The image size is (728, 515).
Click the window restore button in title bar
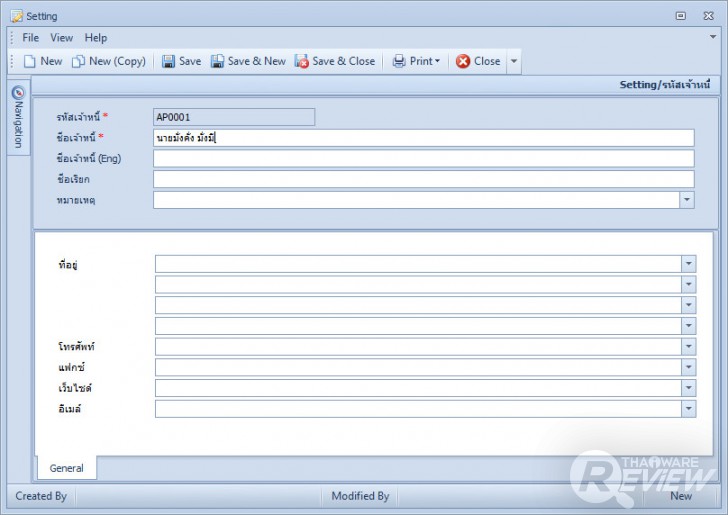click(x=681, y=16)
